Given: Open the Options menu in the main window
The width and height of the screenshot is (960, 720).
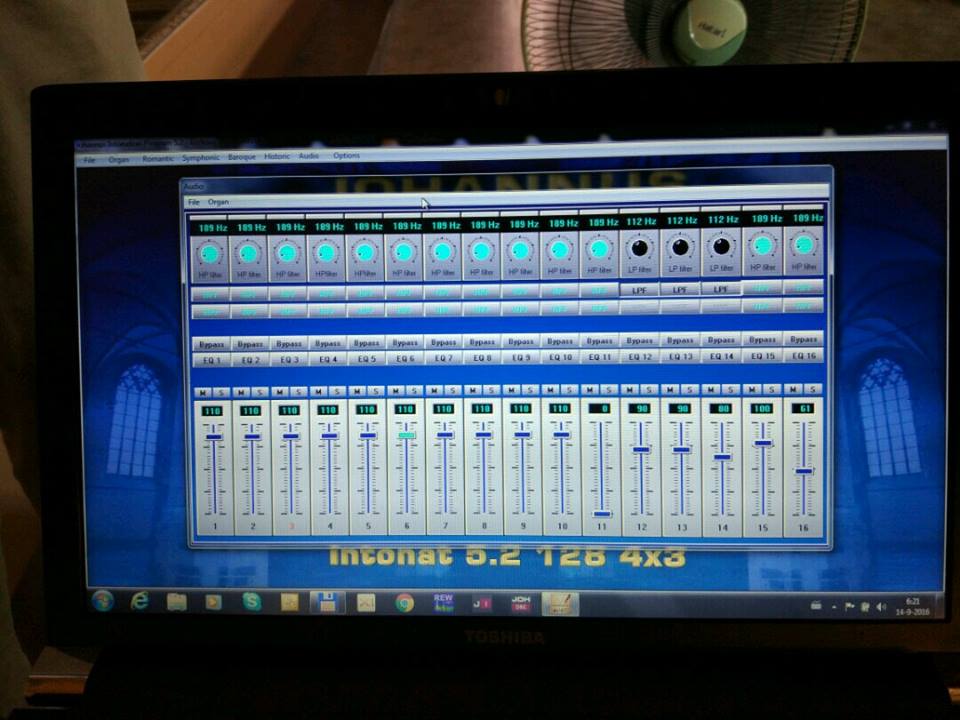Looking at the screenshot, I should coord(347,156).
